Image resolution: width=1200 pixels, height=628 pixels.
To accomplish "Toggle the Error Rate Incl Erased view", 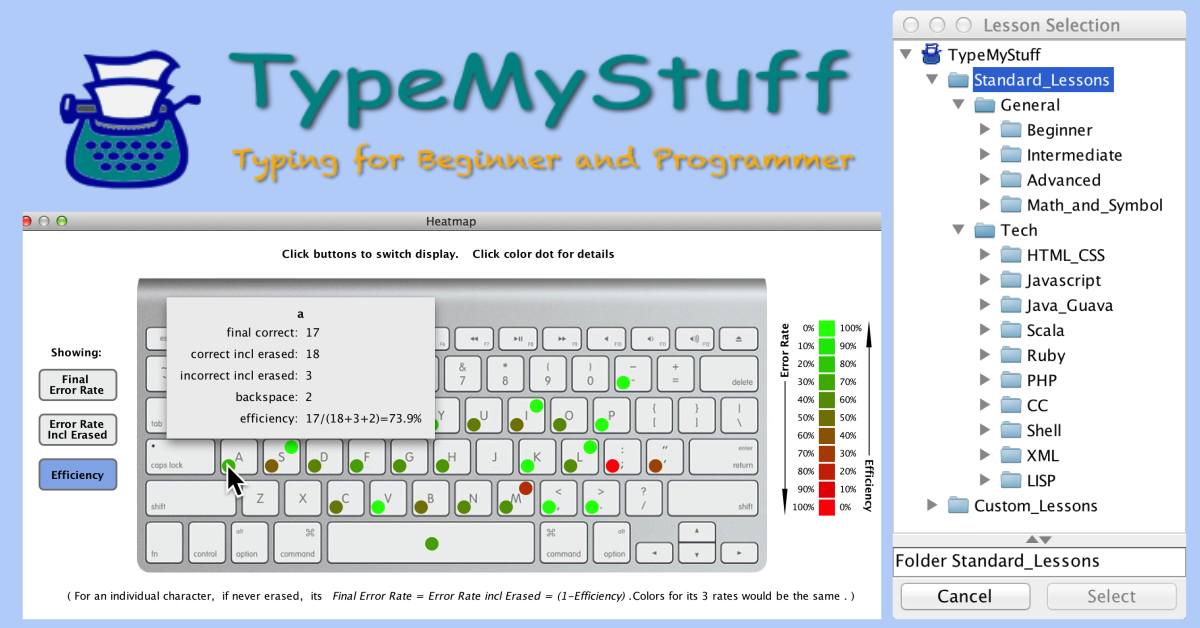I will [x=77, y=429].
